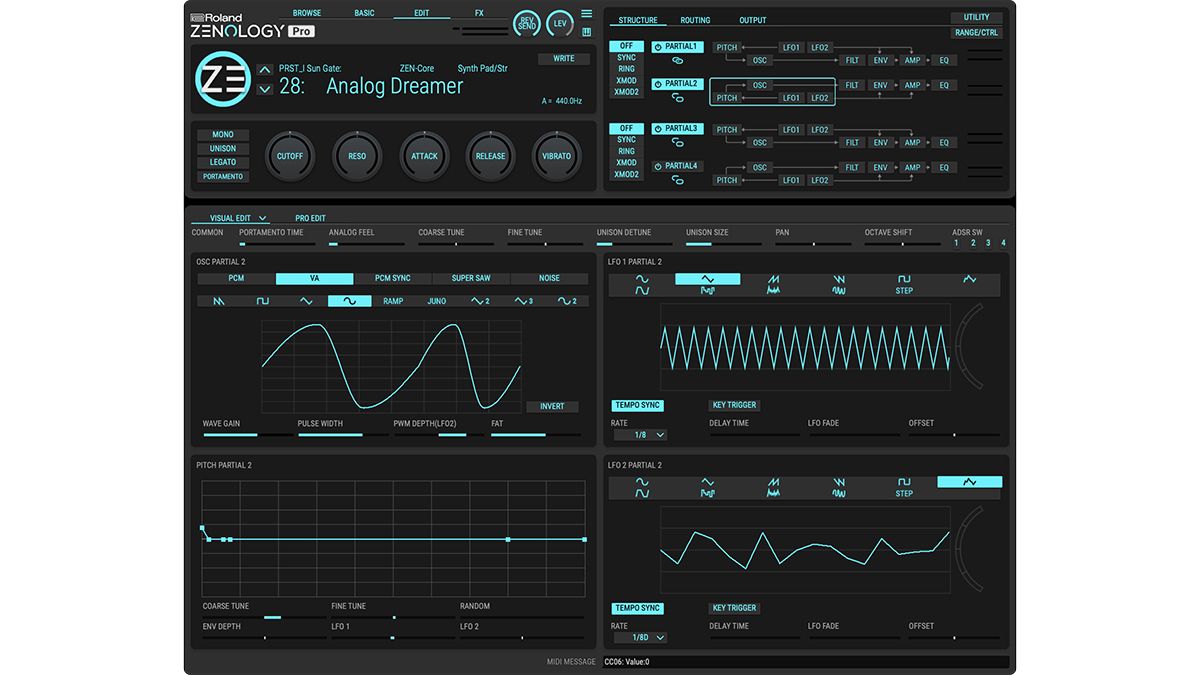Select RING structure in upper partial pair
This screenshot has height=675, width=1200.
pos(626,69)
